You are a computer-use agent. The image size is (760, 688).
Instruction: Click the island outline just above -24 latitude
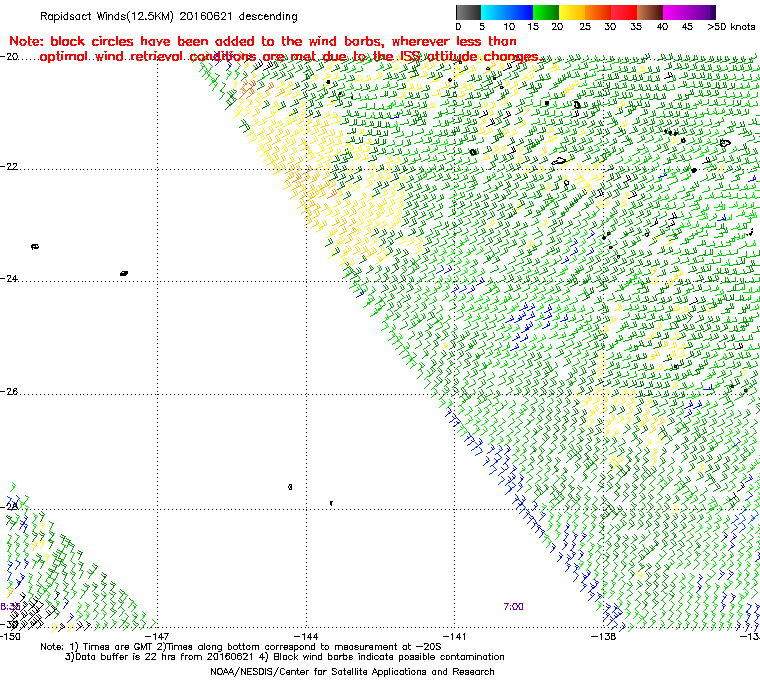click(x=124, y=273)
